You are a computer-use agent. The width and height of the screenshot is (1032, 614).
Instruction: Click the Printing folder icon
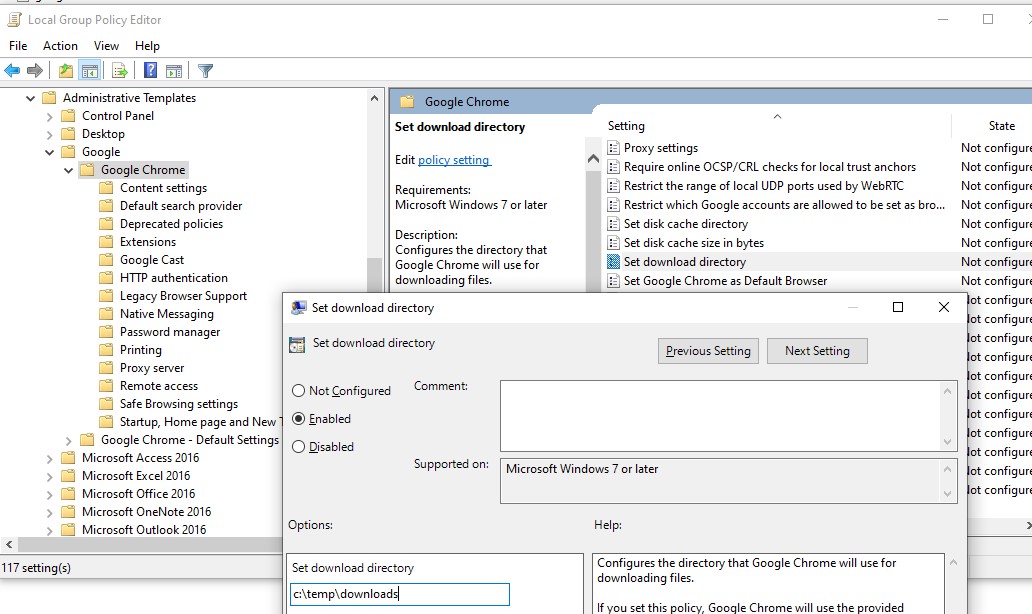pyautogui.click(x=106, y=350)
